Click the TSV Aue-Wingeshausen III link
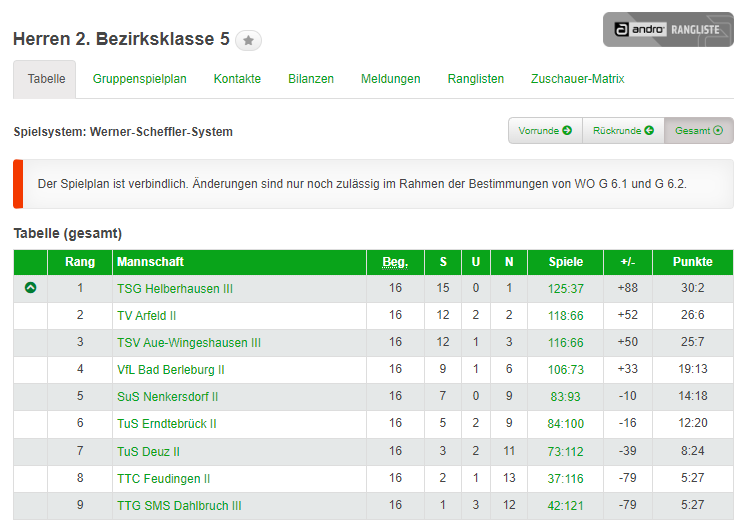This screenshot has height=525, width=743. pos(189,343)
